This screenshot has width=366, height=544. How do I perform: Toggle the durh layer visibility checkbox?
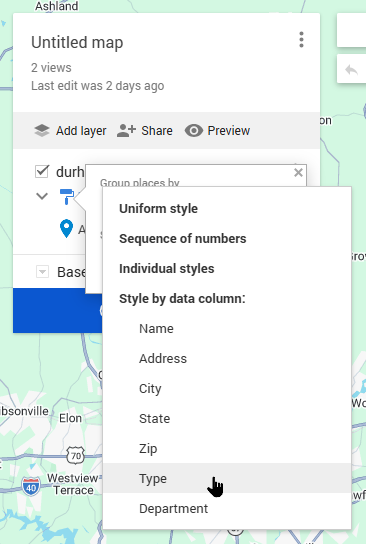click(x=42, y=171)
